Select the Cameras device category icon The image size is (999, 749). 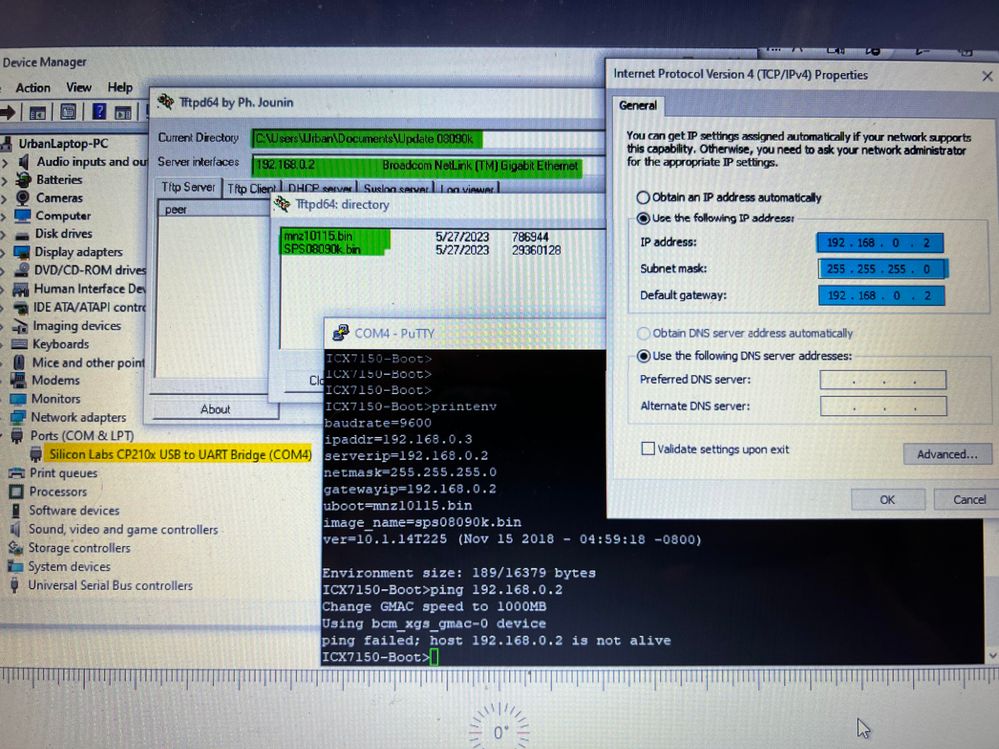(x=24, y=198)
